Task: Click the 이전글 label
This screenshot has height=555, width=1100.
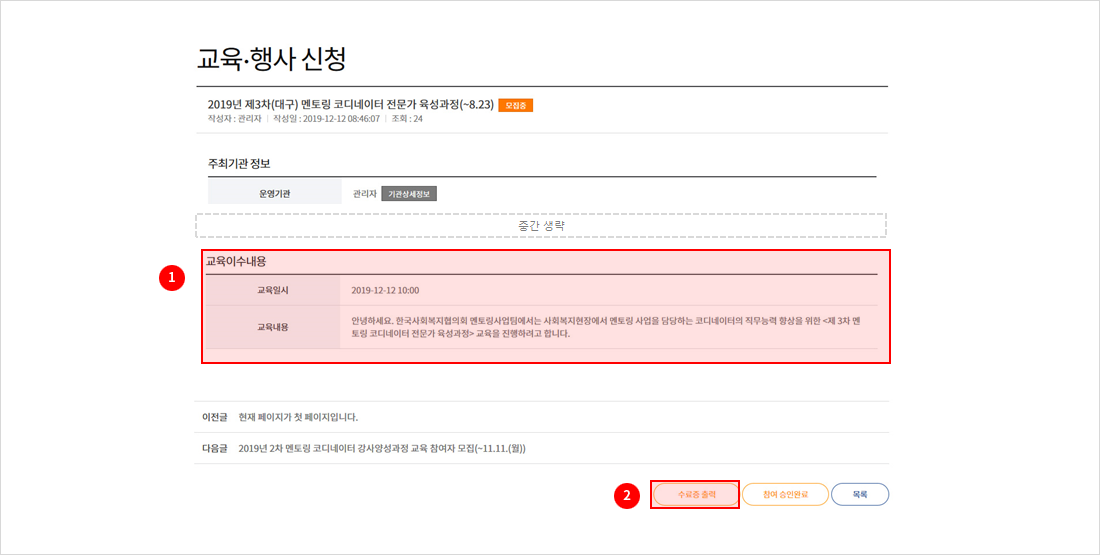Action: (x=214, y=417)
